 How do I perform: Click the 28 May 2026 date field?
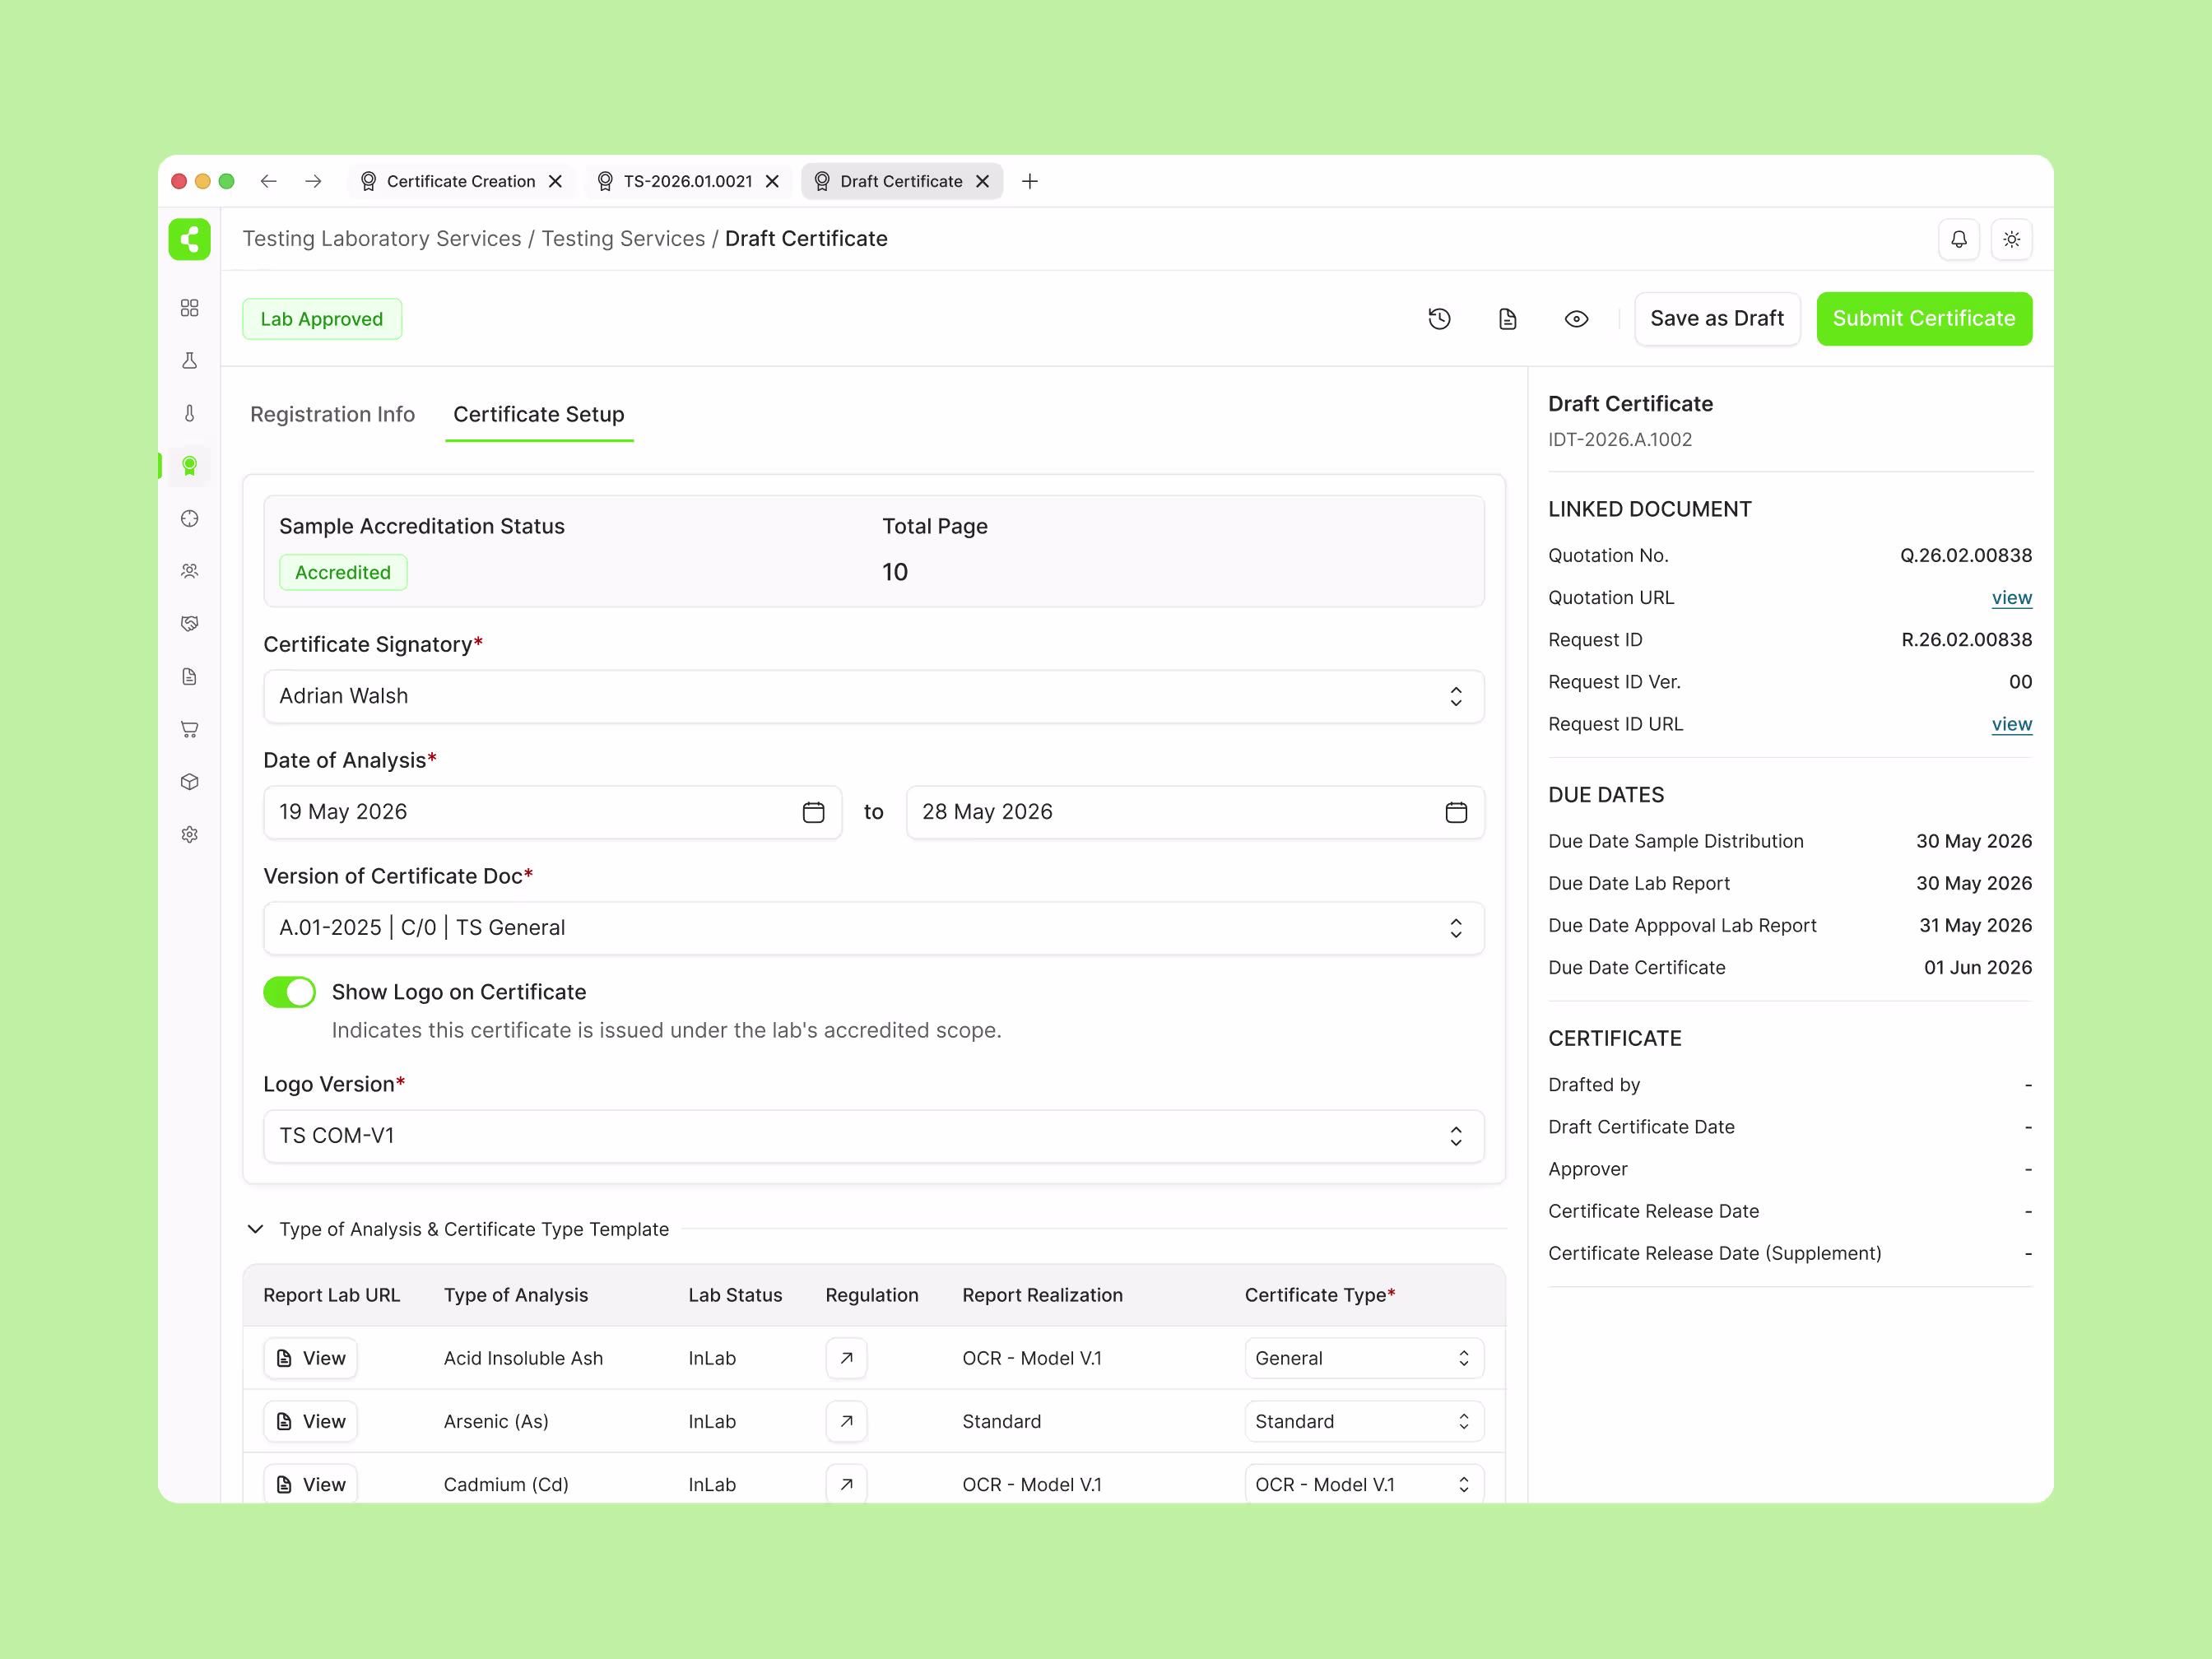[1195, 812]
